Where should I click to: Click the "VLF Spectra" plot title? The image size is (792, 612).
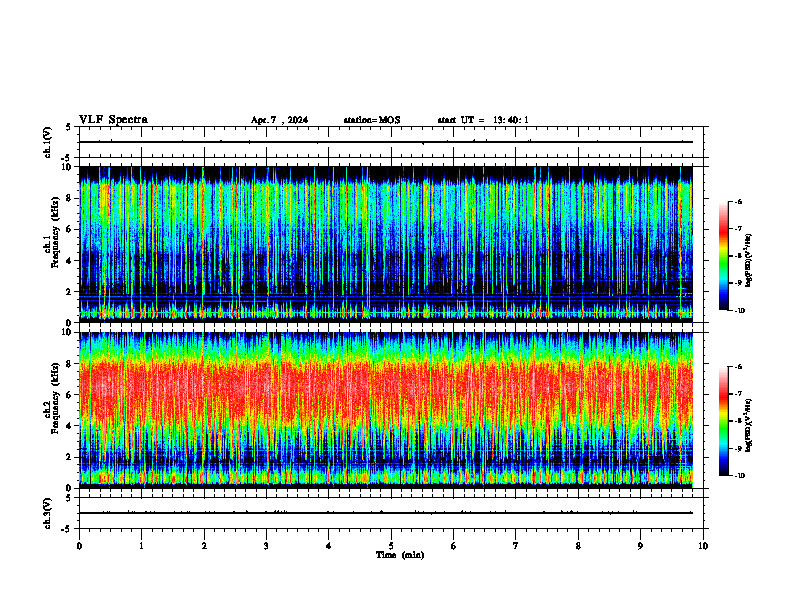[x=113, y=120]
